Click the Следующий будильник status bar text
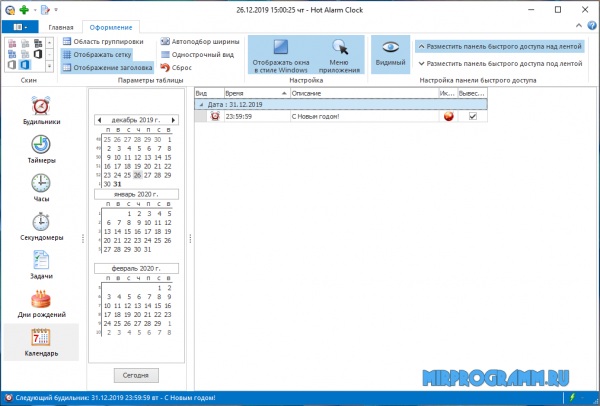 tap(115, 398)
